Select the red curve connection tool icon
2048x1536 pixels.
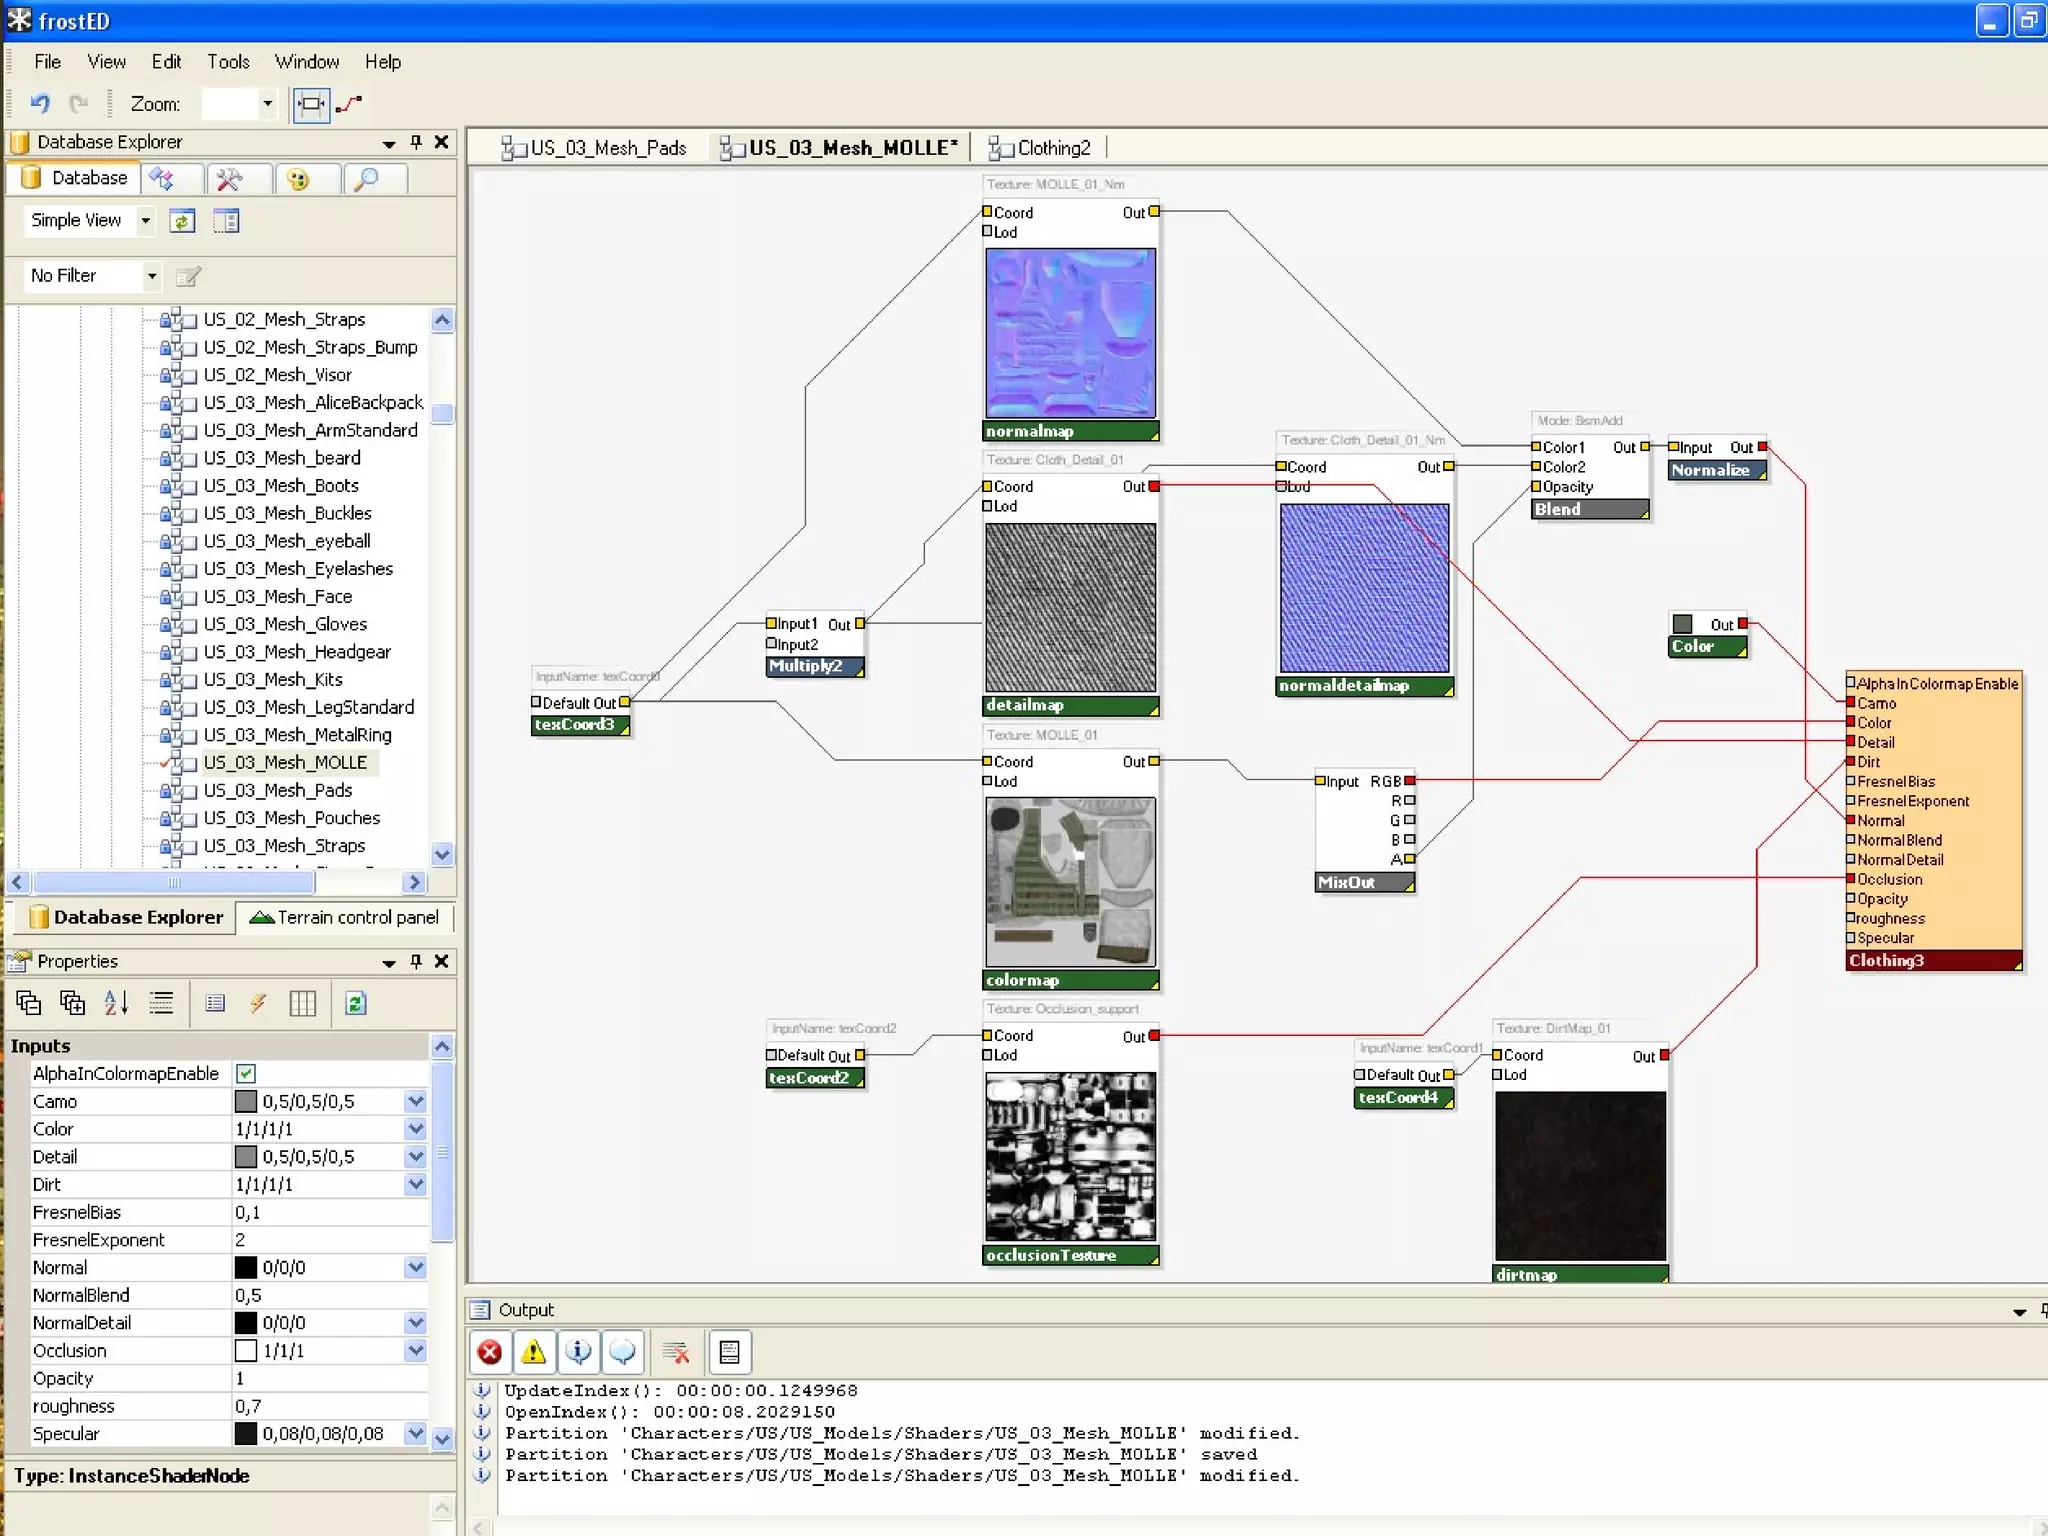pos(349,103)
